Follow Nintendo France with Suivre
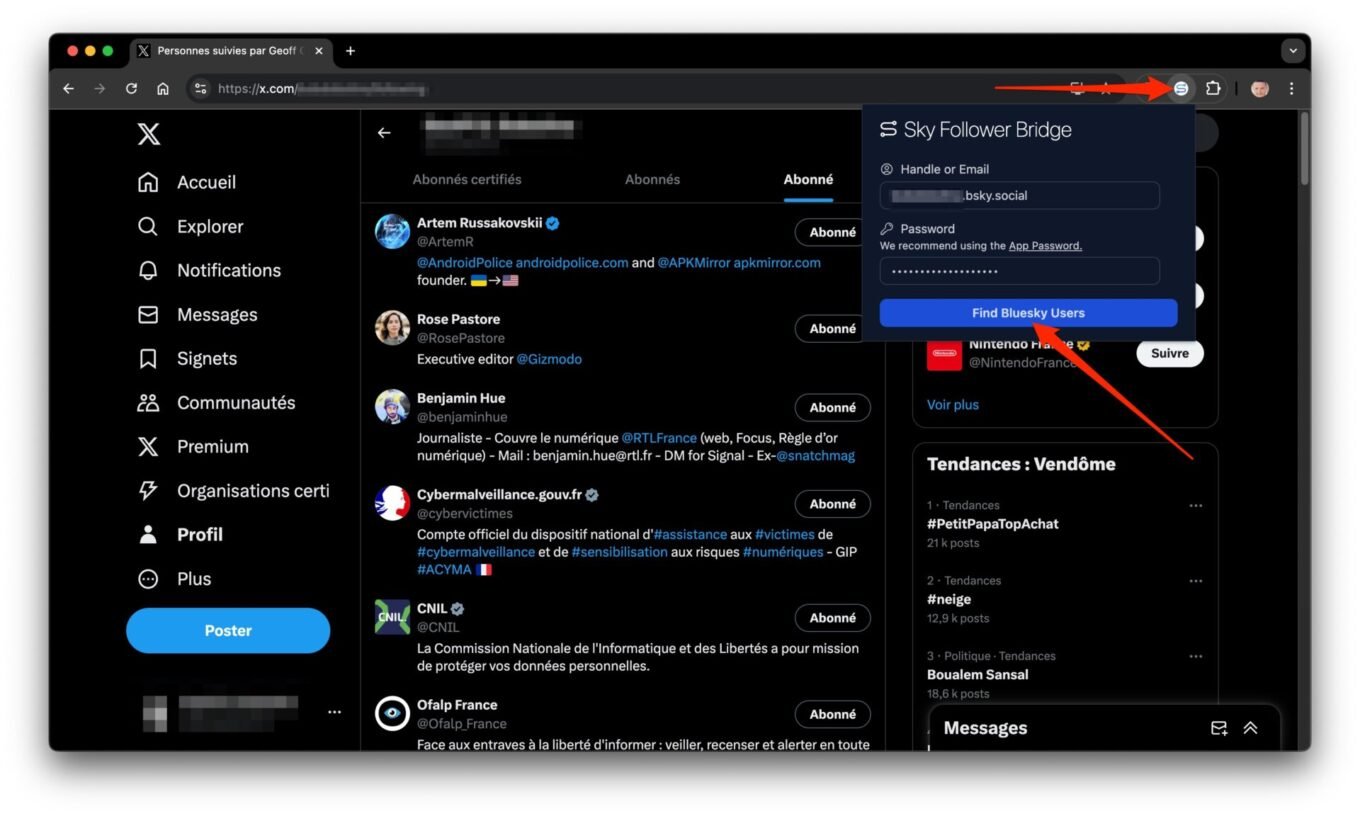 pos(1170,353)
